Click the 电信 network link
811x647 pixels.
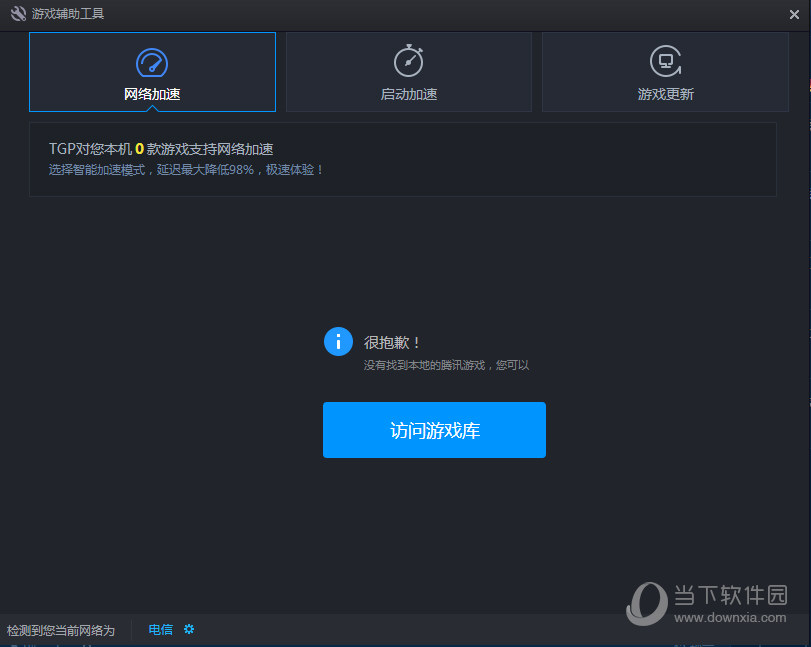coord(160,630)
